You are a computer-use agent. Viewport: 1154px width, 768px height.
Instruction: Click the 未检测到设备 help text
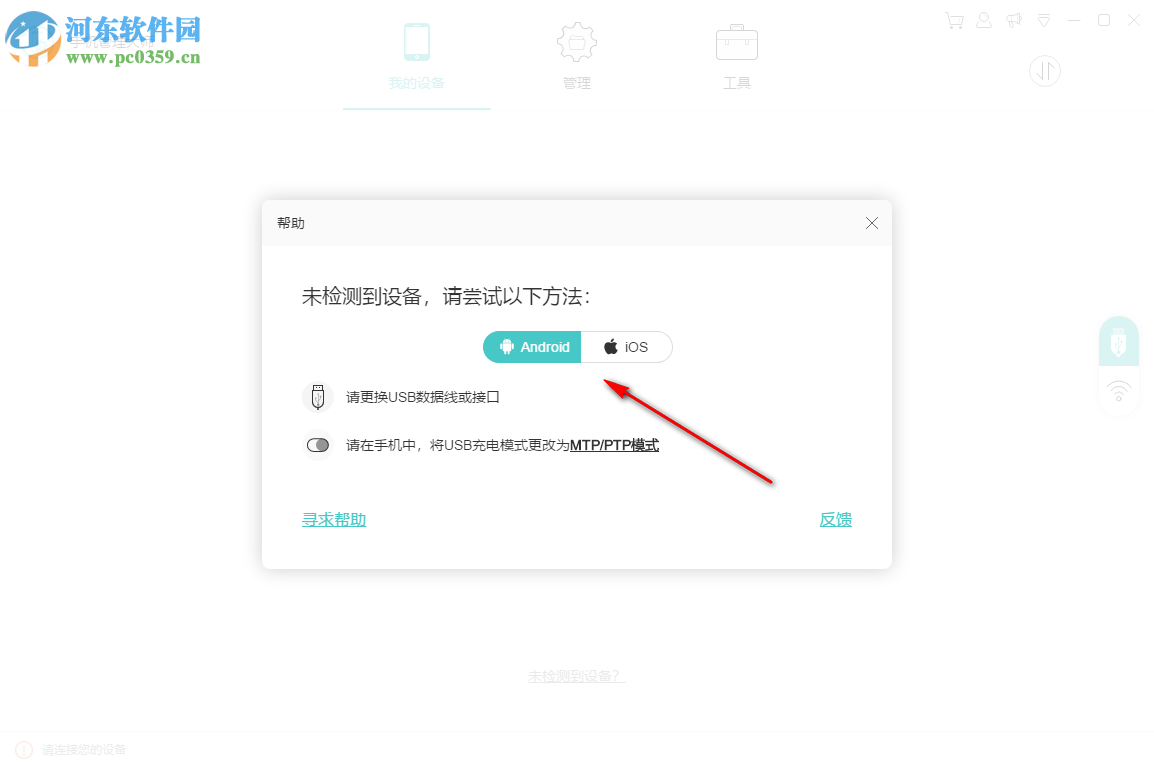pos(576,675)
